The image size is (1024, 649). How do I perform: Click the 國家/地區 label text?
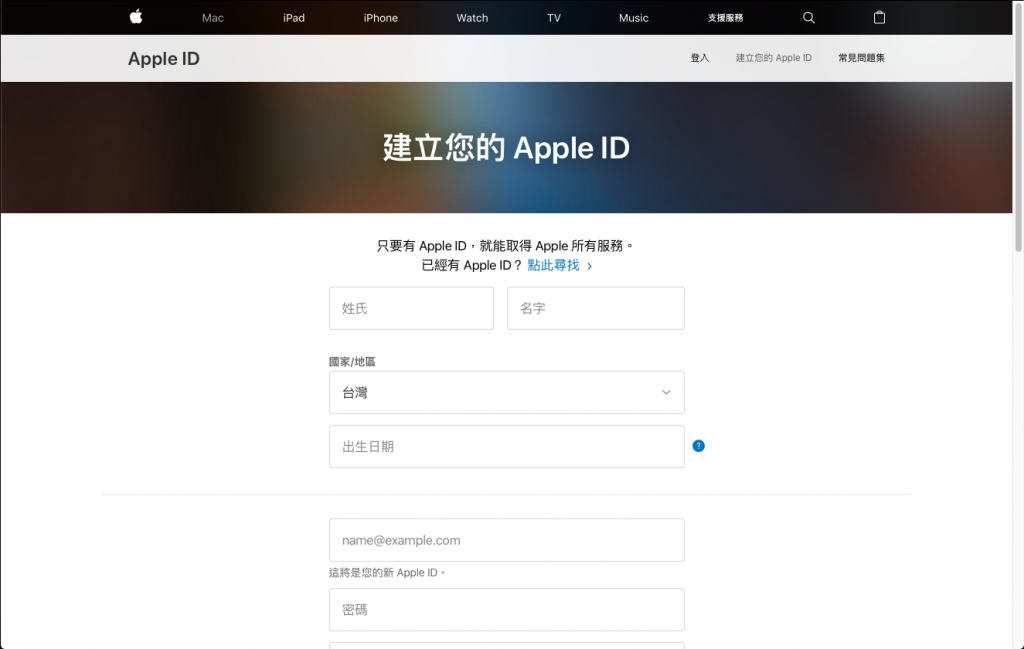352,362
